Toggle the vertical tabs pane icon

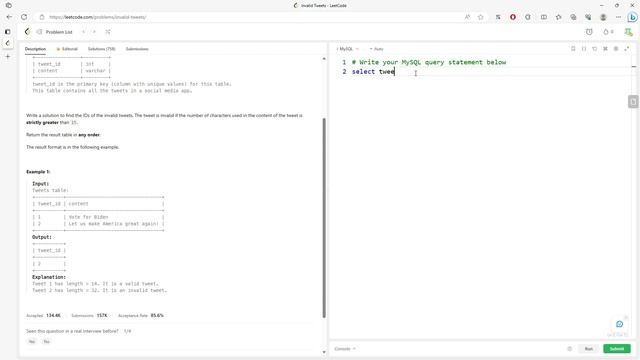pyautogui.click(x=8, y=31)
